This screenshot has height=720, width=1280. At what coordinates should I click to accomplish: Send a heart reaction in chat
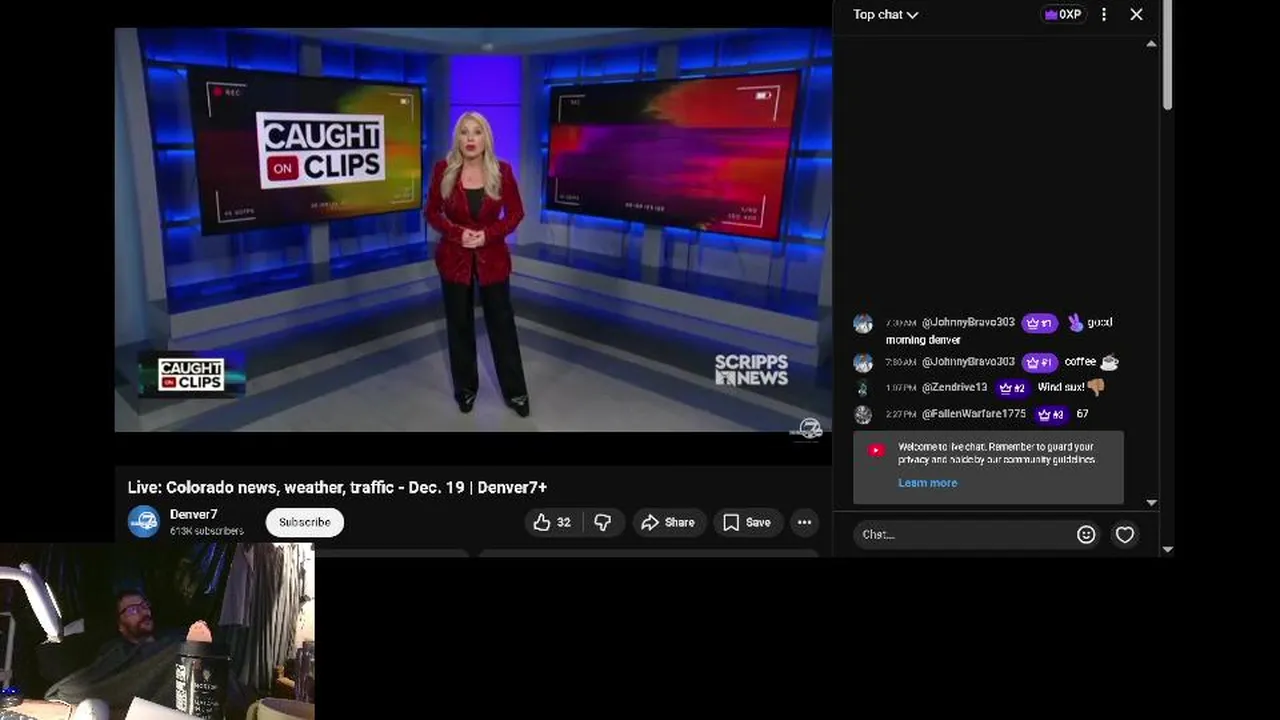coord(1125,535)
